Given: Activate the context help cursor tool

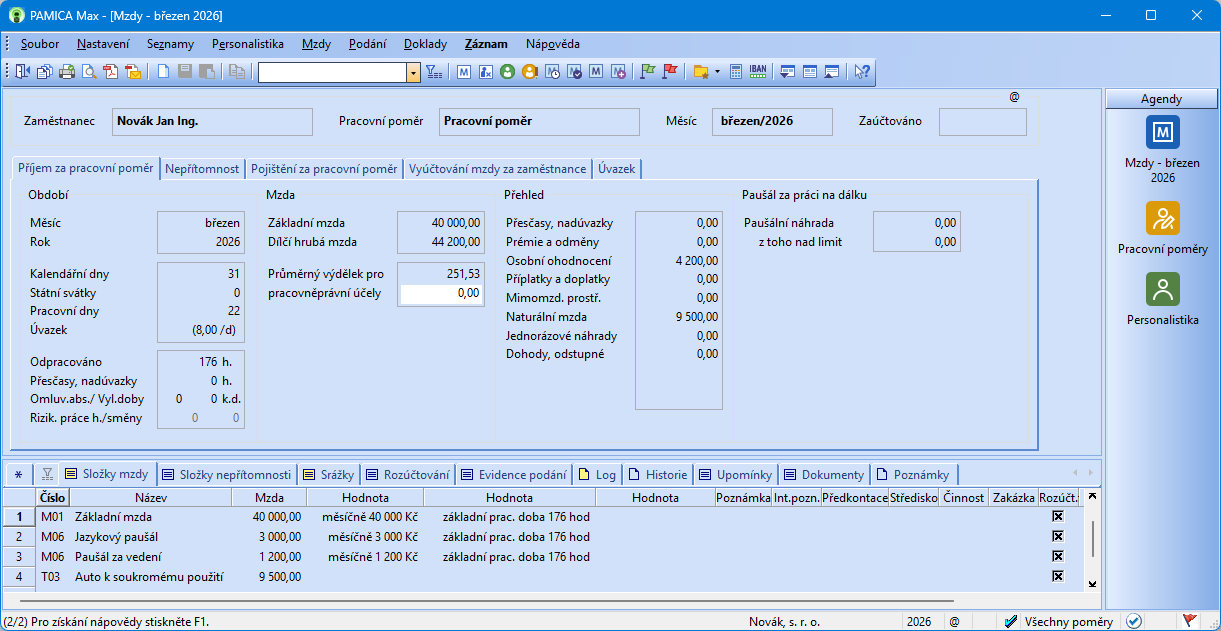Looking at the screenshot, I should (862, 71).
